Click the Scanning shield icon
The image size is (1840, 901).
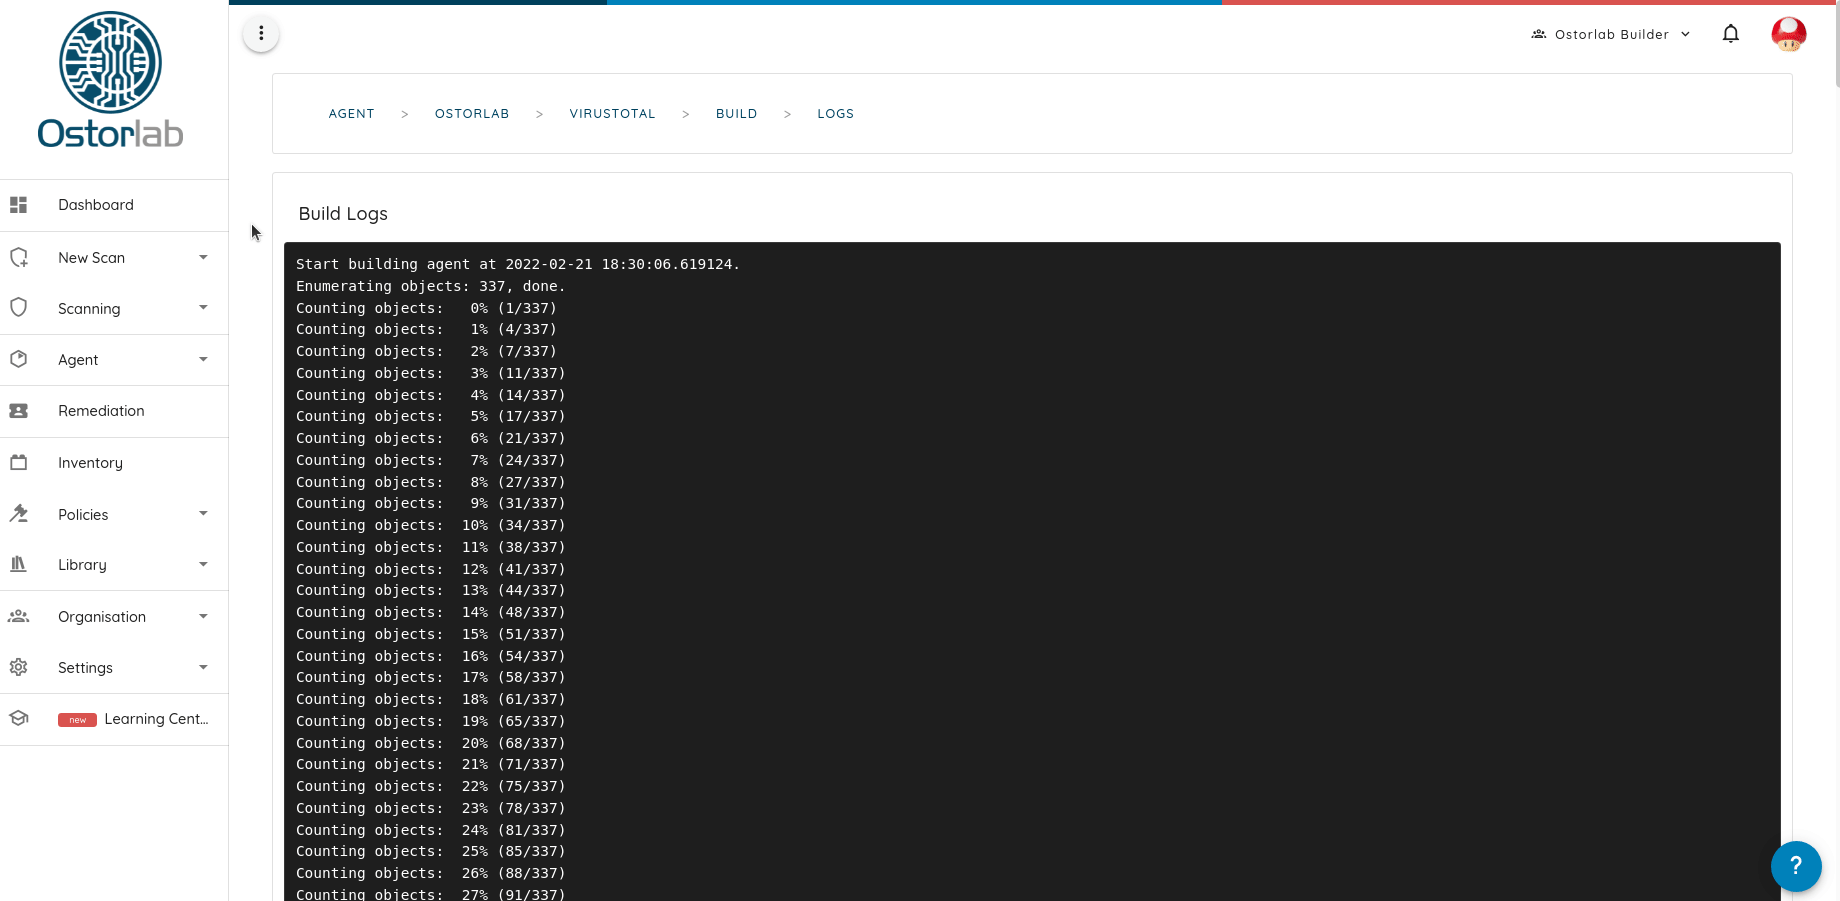tap(18, 308)
